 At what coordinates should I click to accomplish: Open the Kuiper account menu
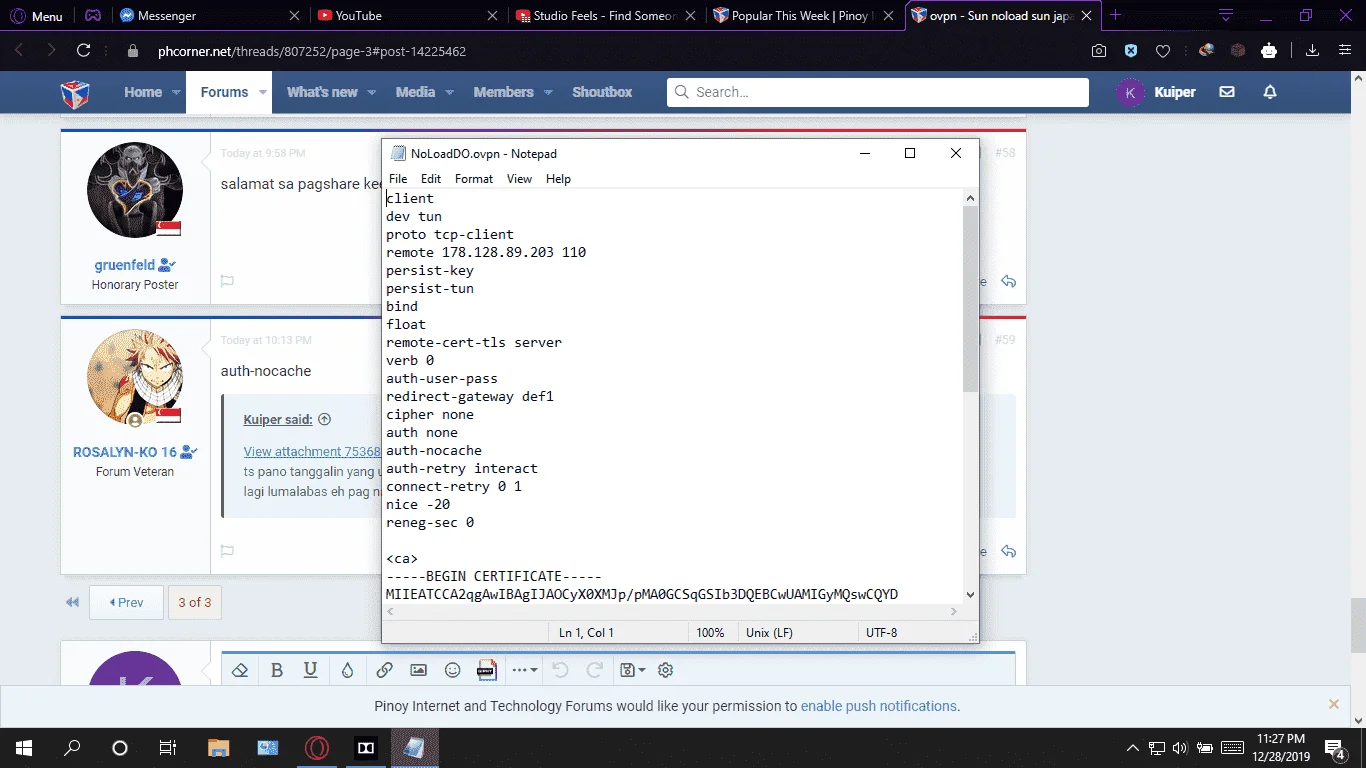pos(1156,92)
